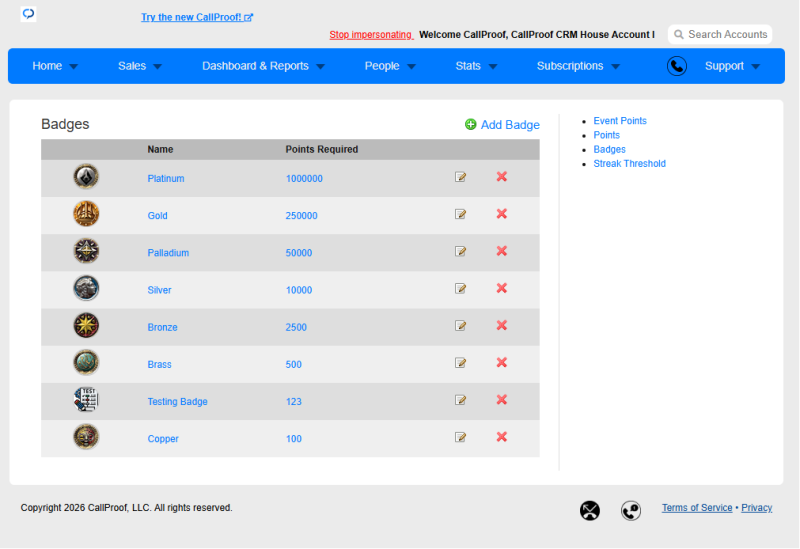Edit the Gold badge
This screenshot has width=800, height=549.
[460, 214]
